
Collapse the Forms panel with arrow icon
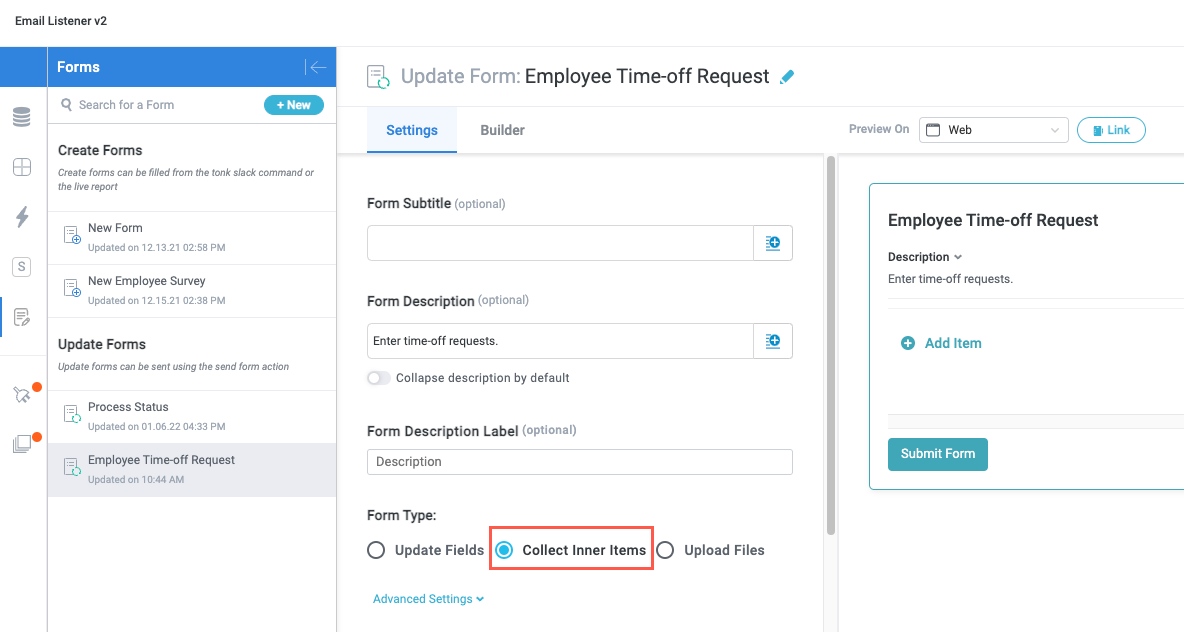tap(316, 67)
